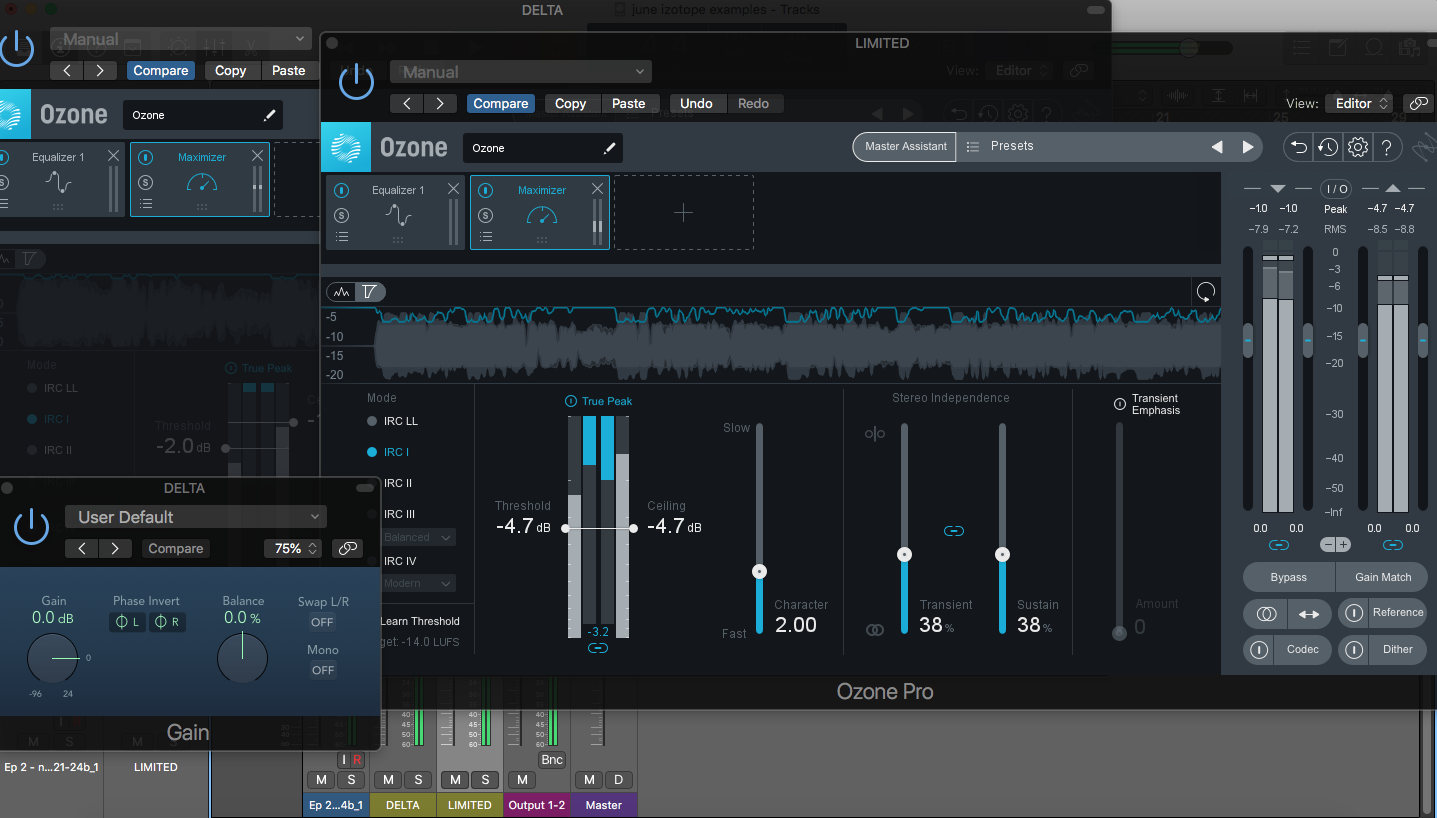Select previous preset with left triangle arrow
This screenshot has height=818, width=1437.
tap(1217, 147)
